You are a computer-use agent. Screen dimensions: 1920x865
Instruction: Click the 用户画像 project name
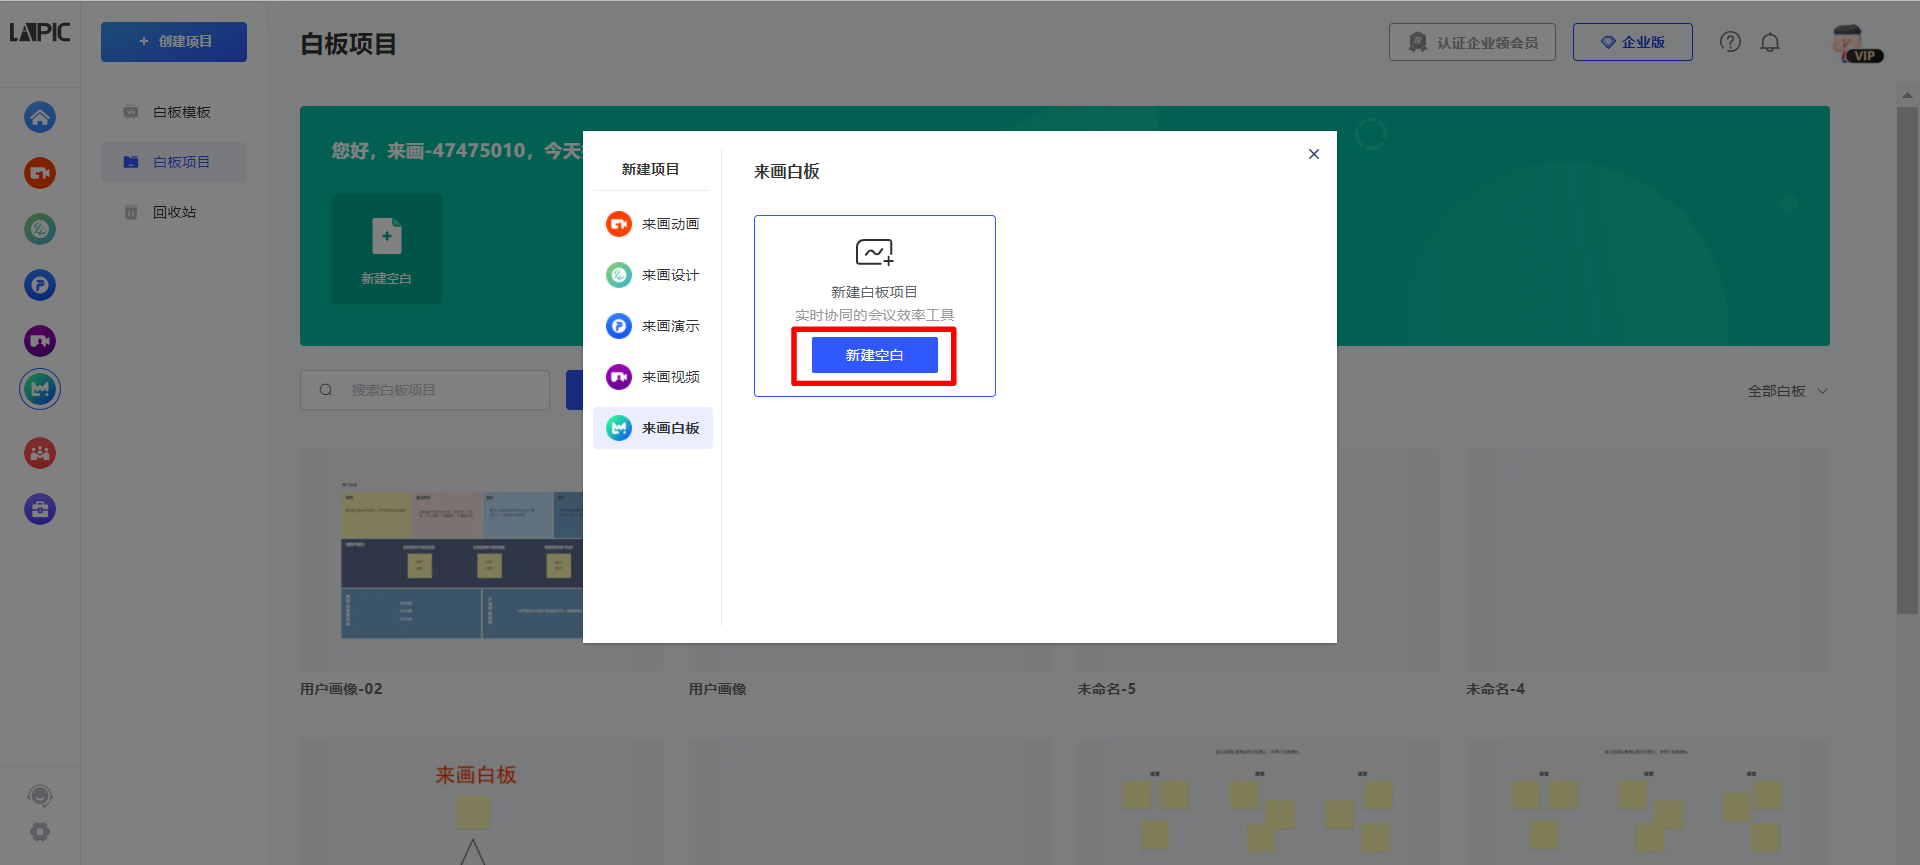coord(718,689)
